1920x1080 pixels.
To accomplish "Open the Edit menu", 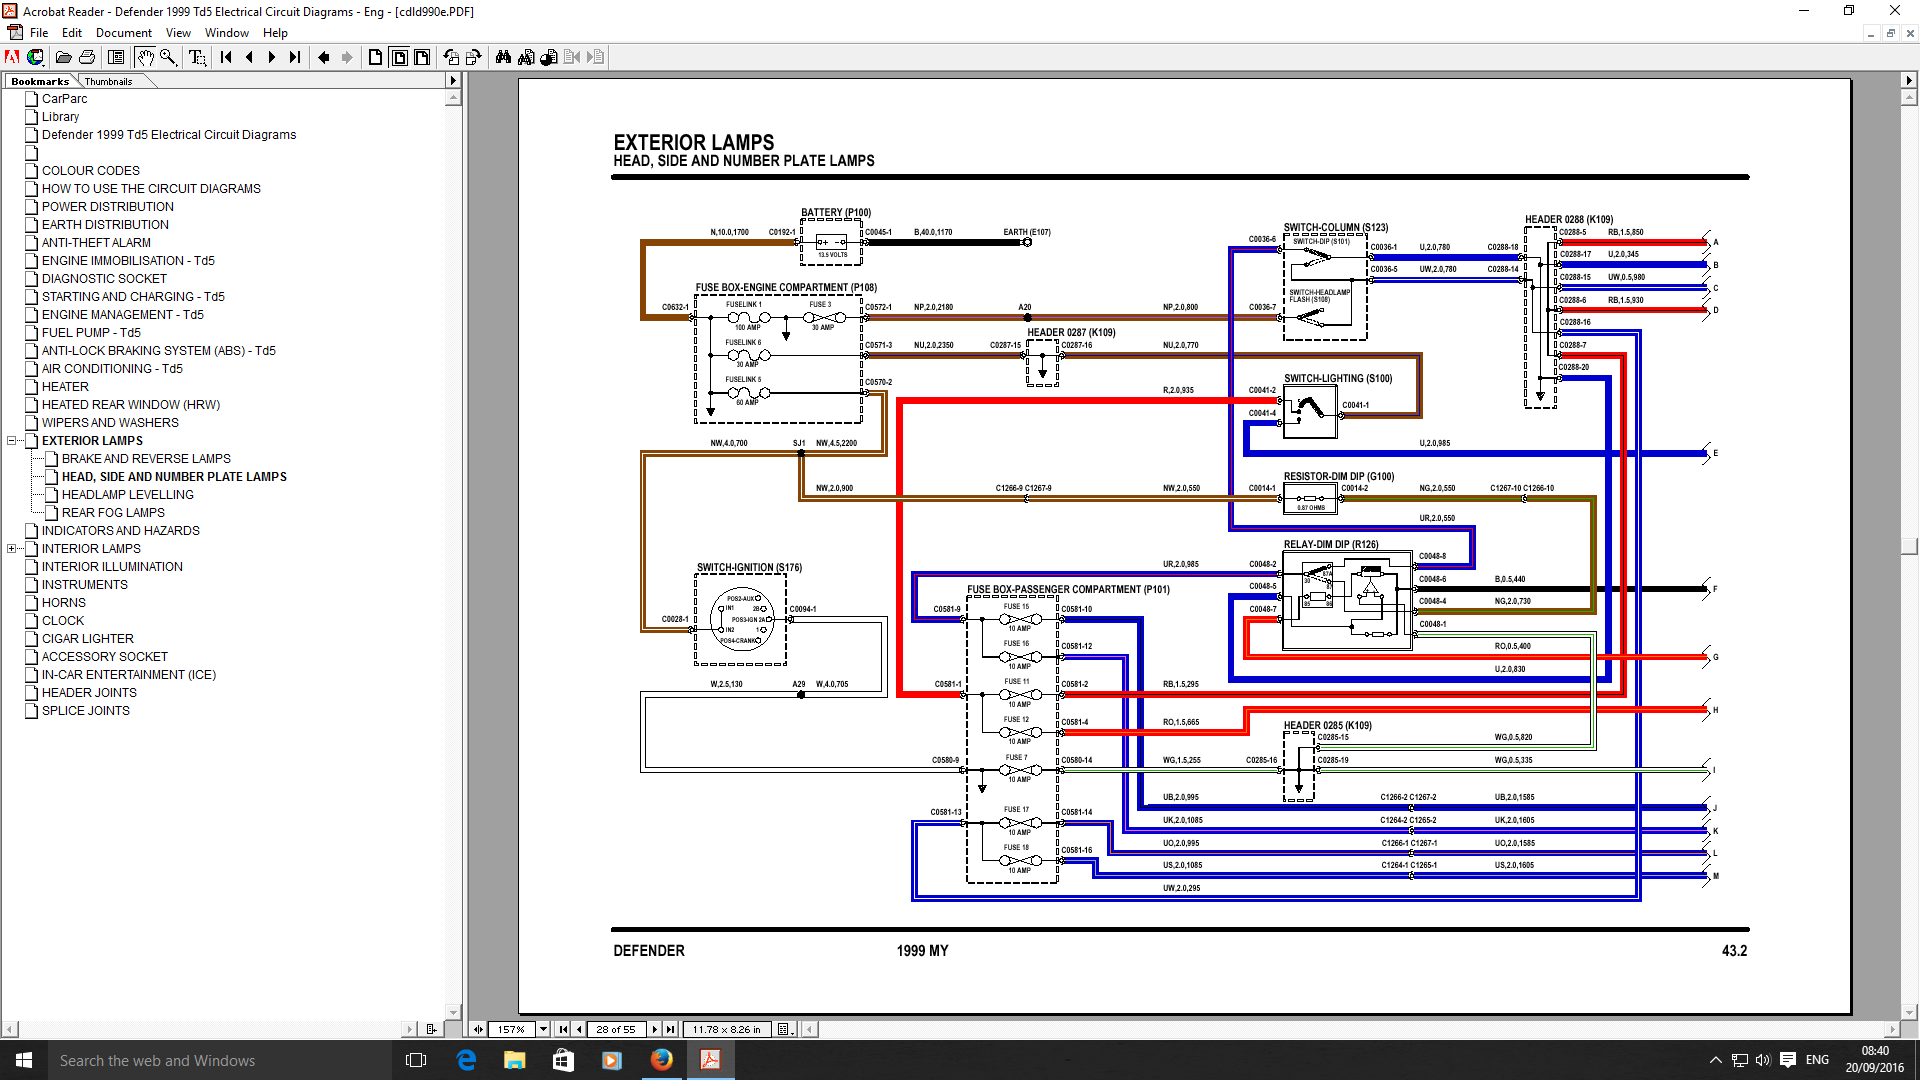I will click(72, 33).
